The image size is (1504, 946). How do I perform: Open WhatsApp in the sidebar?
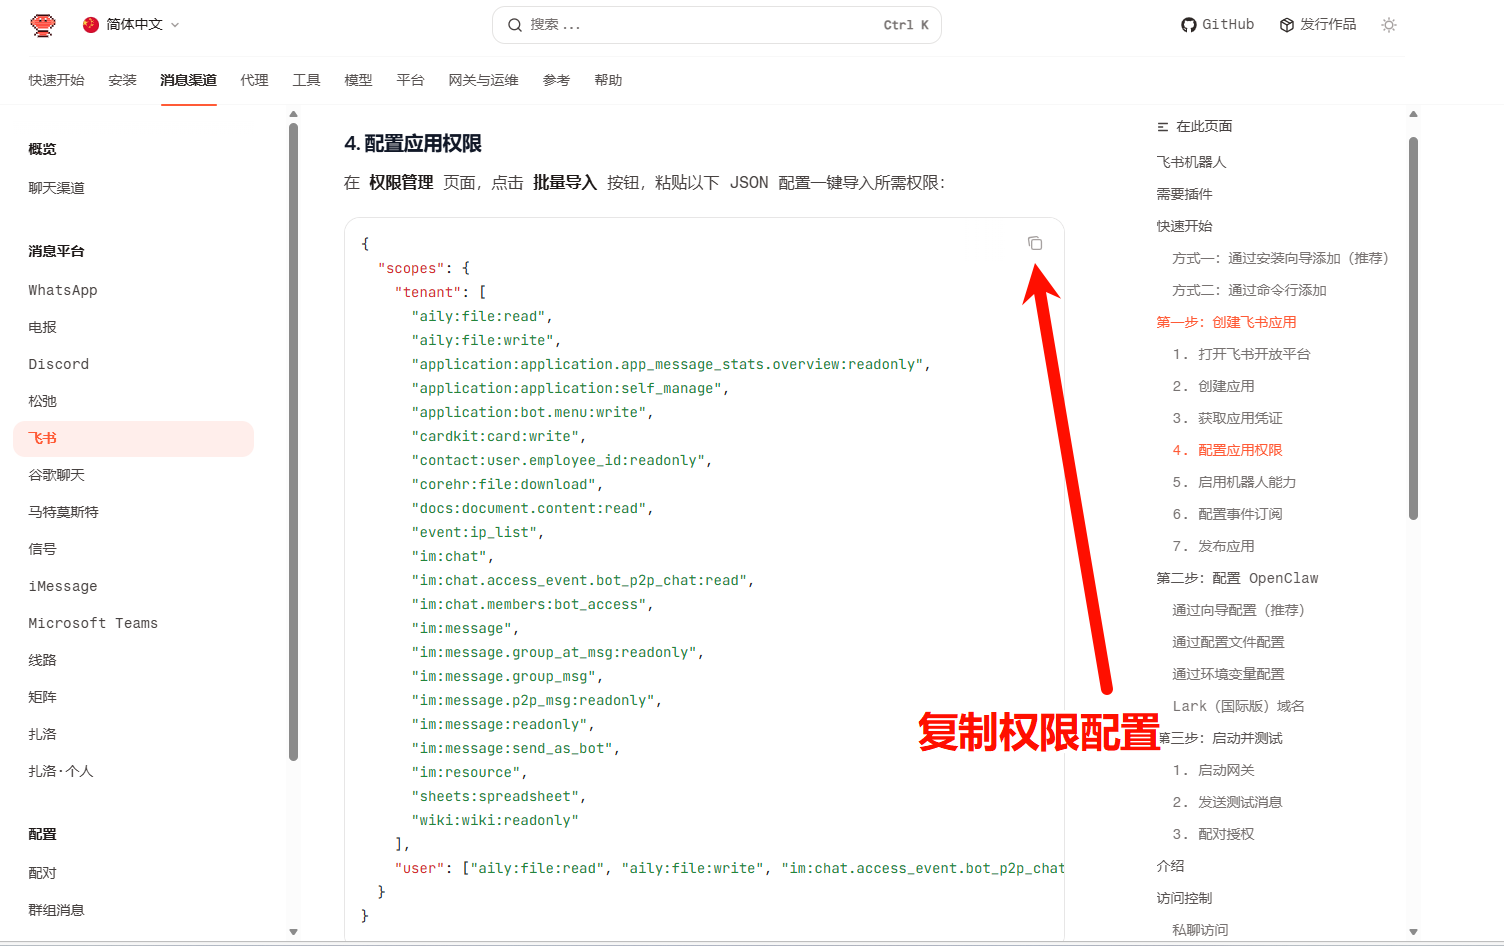pyautogui.click(x=63, y=290)
